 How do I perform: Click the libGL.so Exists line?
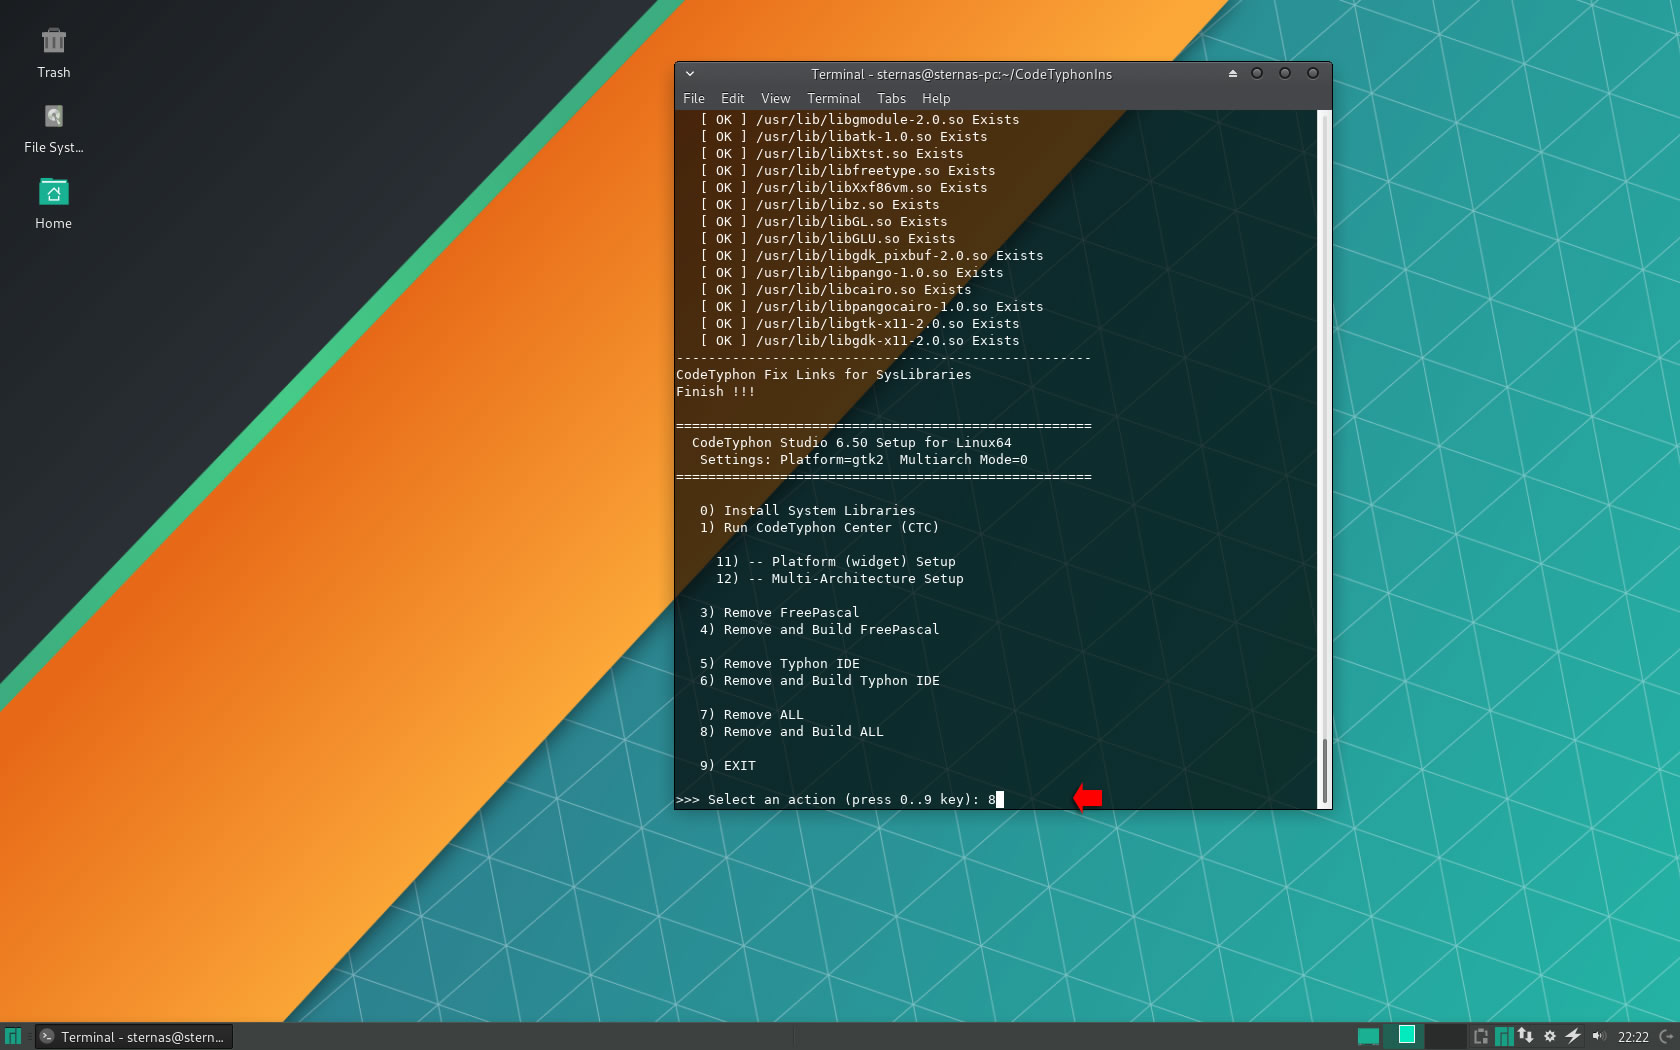pyautogui.click(x=824, y=222)
